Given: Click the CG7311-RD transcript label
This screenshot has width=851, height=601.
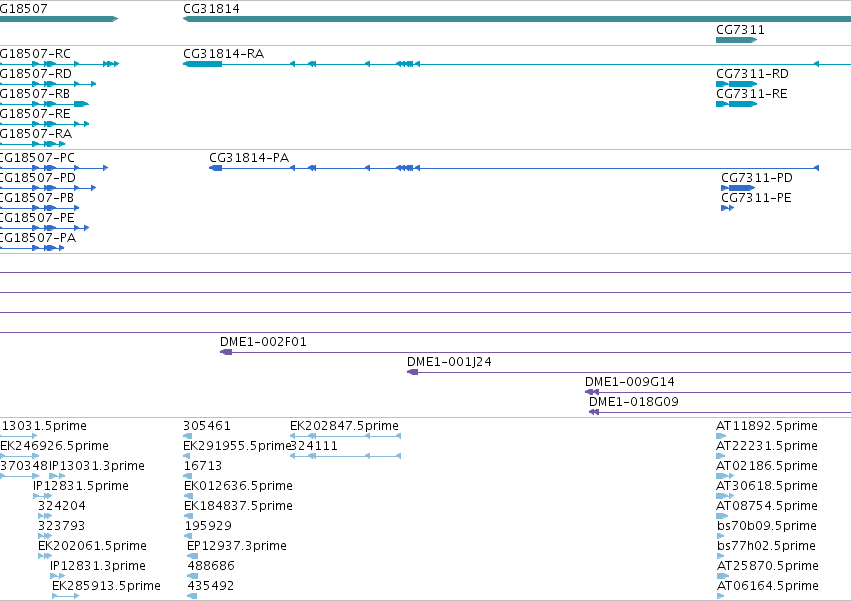Looking at the screenshot, I should point(752,74).
